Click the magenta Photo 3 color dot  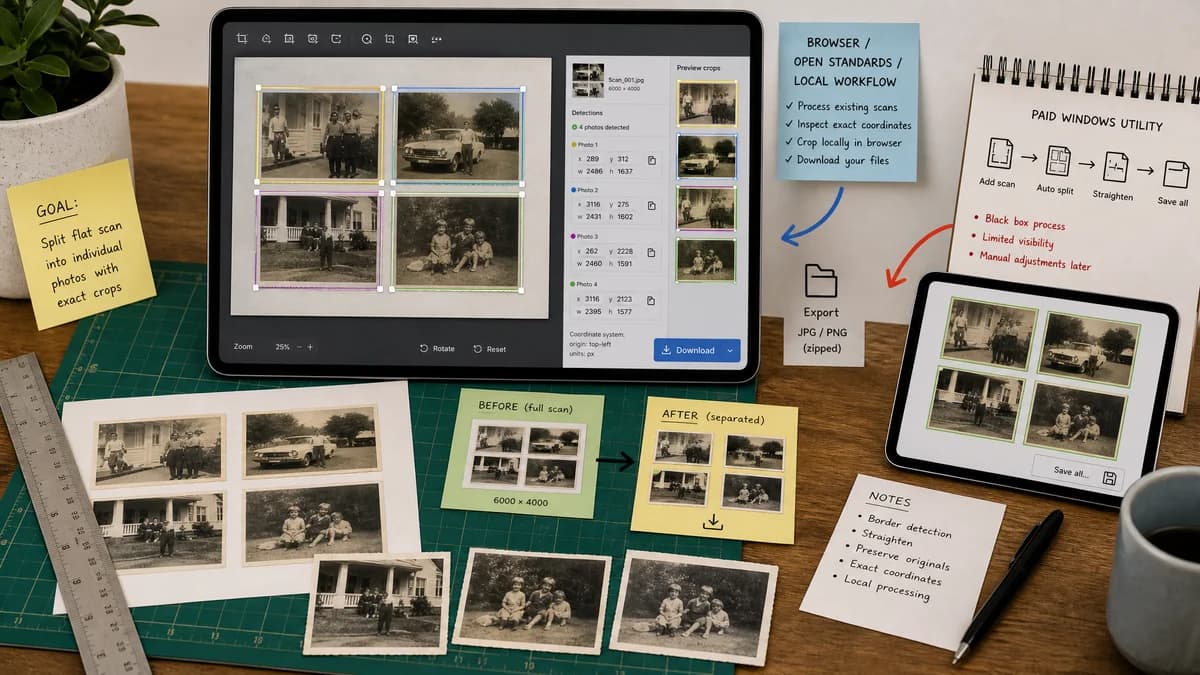pyautogui.click(x=573, y=236)
